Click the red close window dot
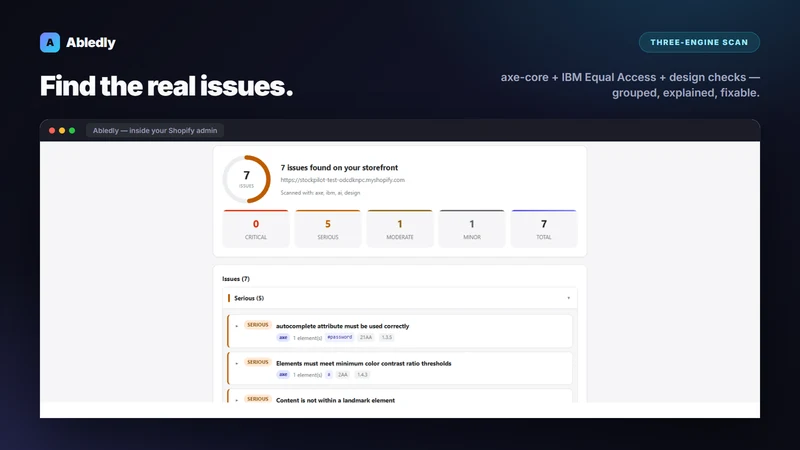 [x=52, y=131]
